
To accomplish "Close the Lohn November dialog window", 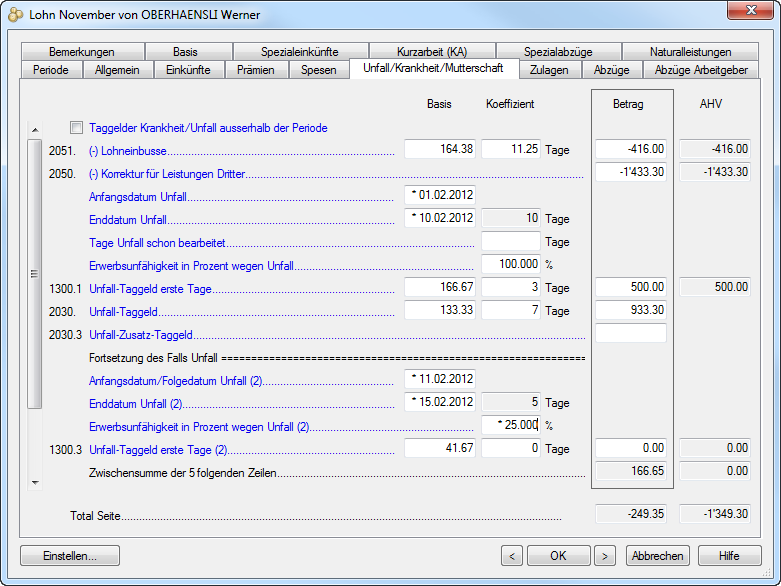I will pyautogui.click(x=750, y=10).
